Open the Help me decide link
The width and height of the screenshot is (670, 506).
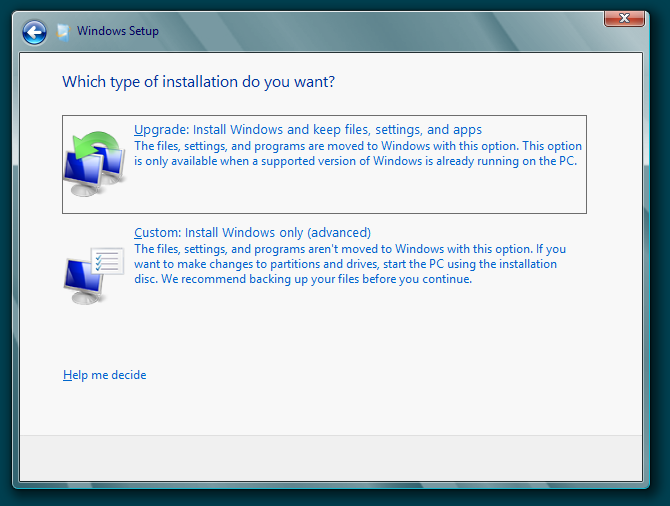(105, 375)
